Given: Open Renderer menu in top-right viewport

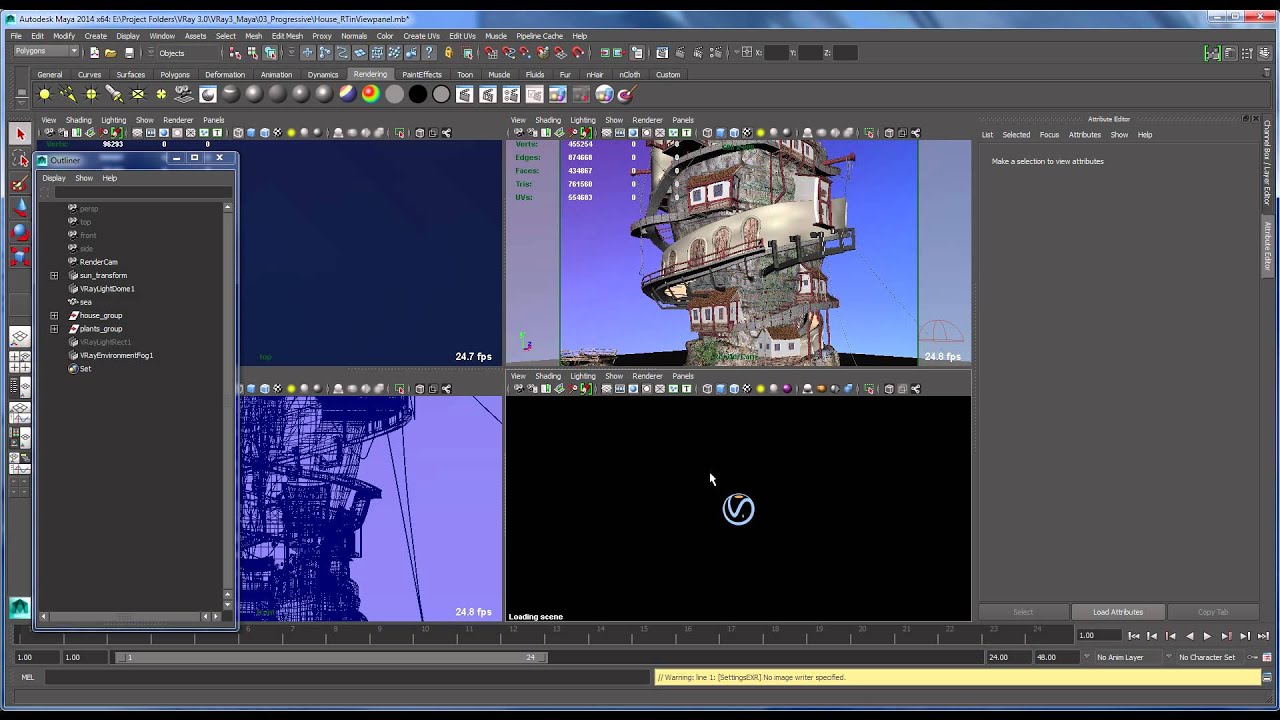Looking at the screenshot, I should pyautogui.click(x=647, y=120).
